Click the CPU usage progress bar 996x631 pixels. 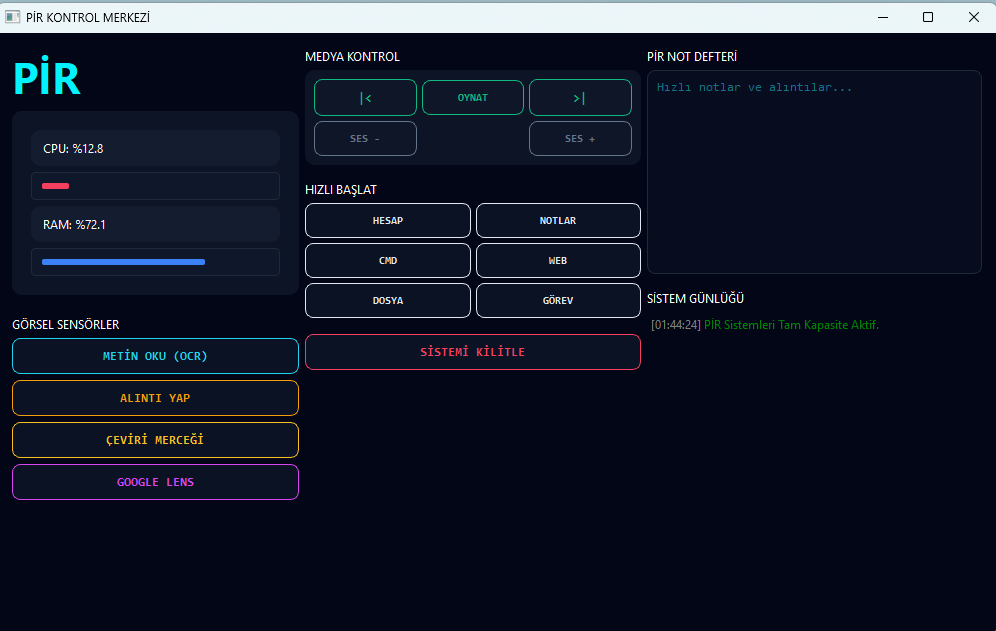point(155,186)
